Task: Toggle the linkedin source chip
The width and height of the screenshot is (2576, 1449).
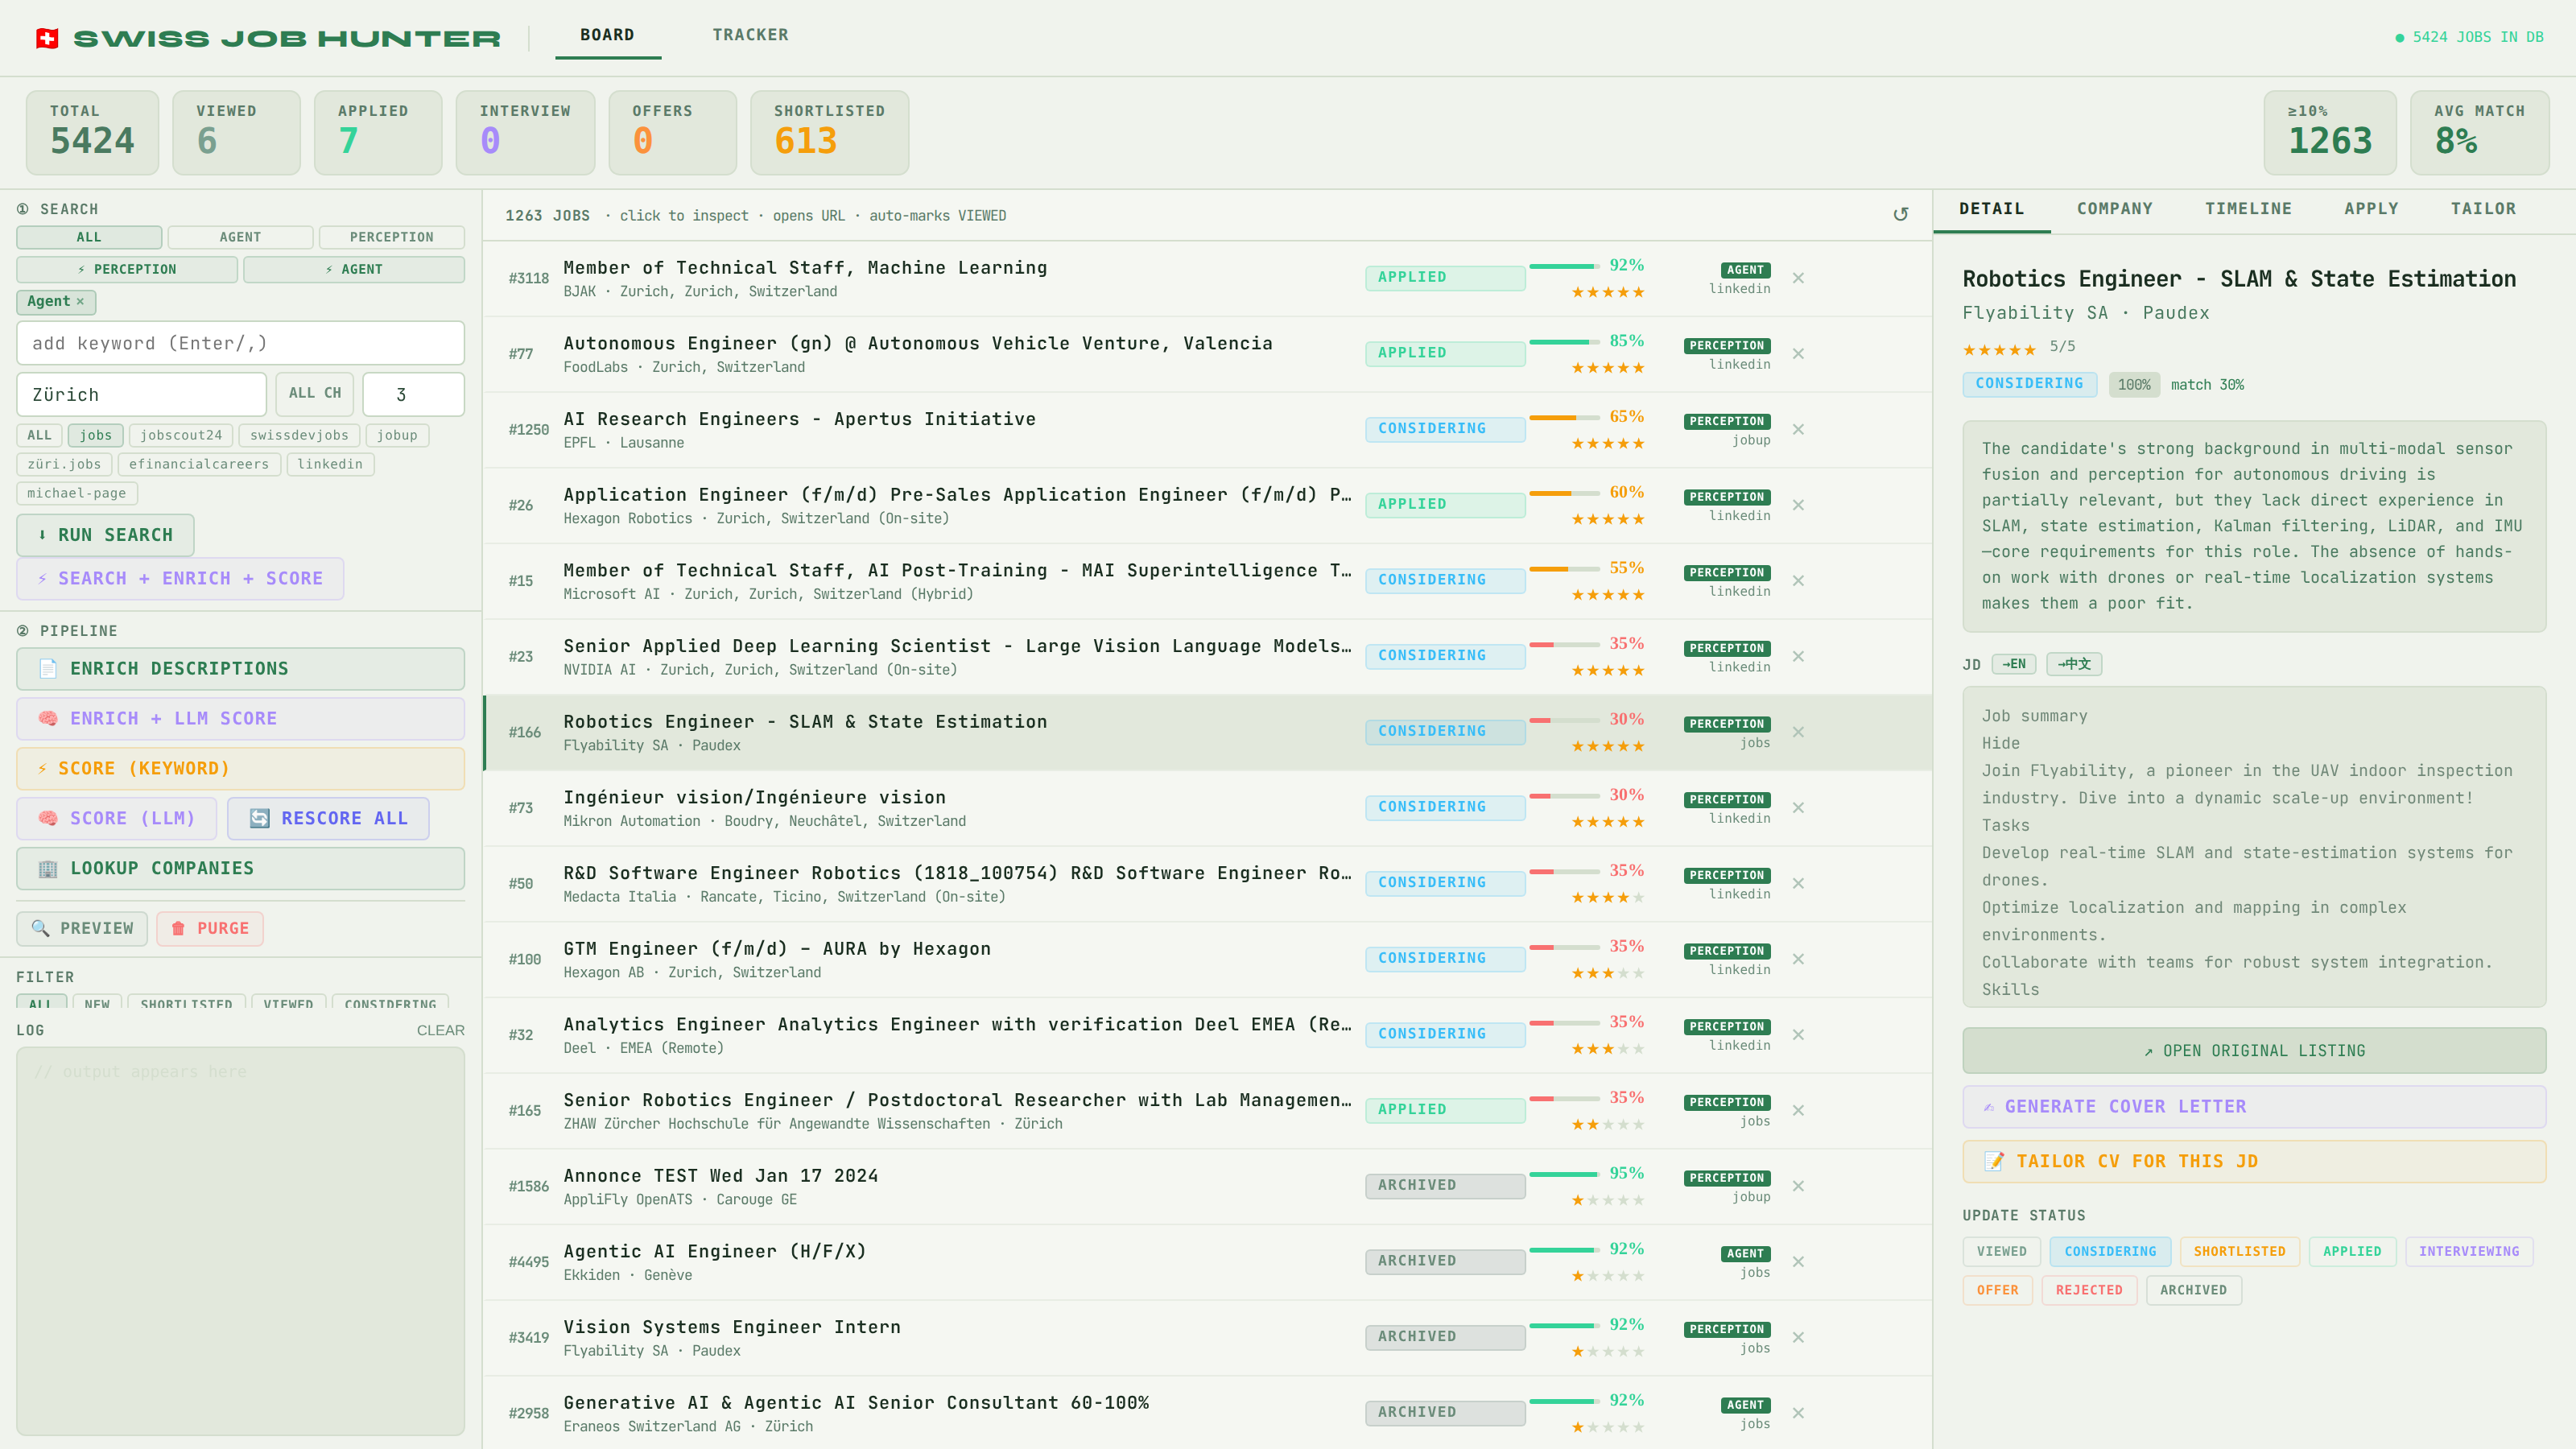Action: click(330, 464)
